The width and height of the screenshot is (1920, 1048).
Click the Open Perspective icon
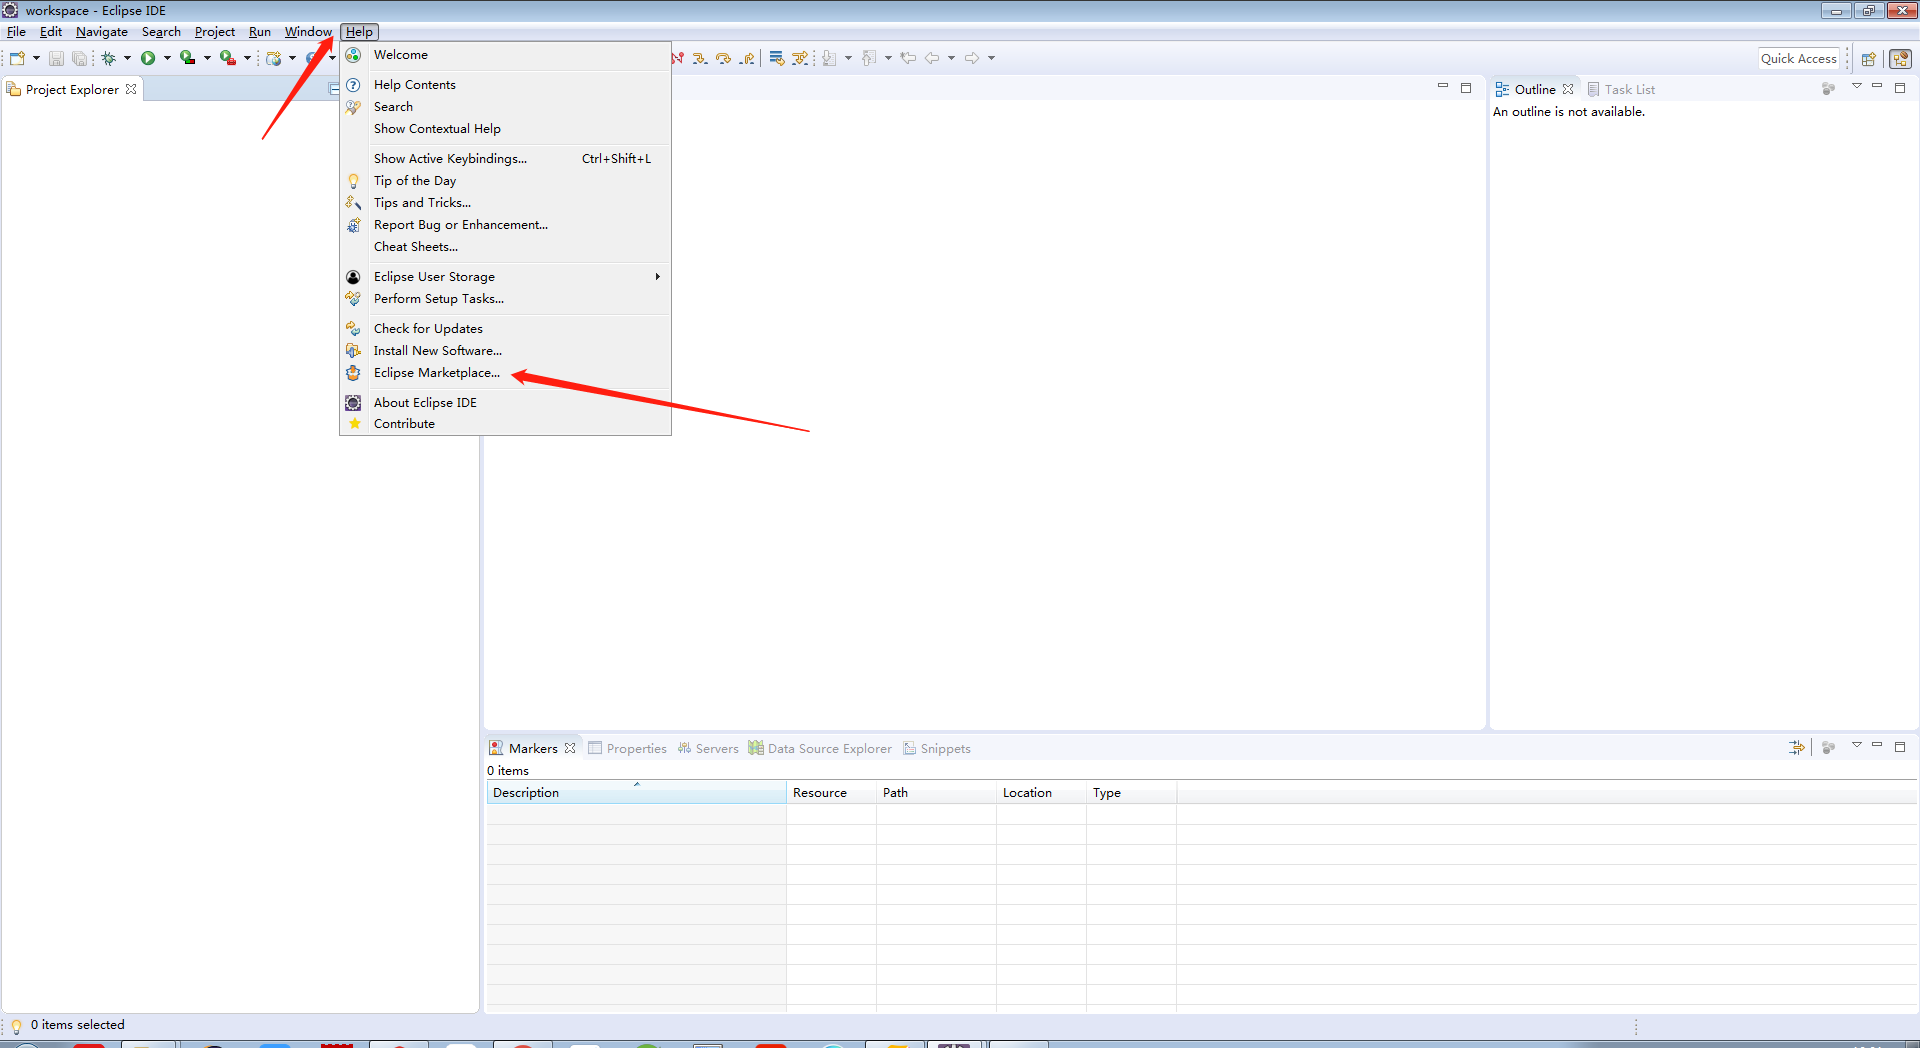click(1868, 59)
